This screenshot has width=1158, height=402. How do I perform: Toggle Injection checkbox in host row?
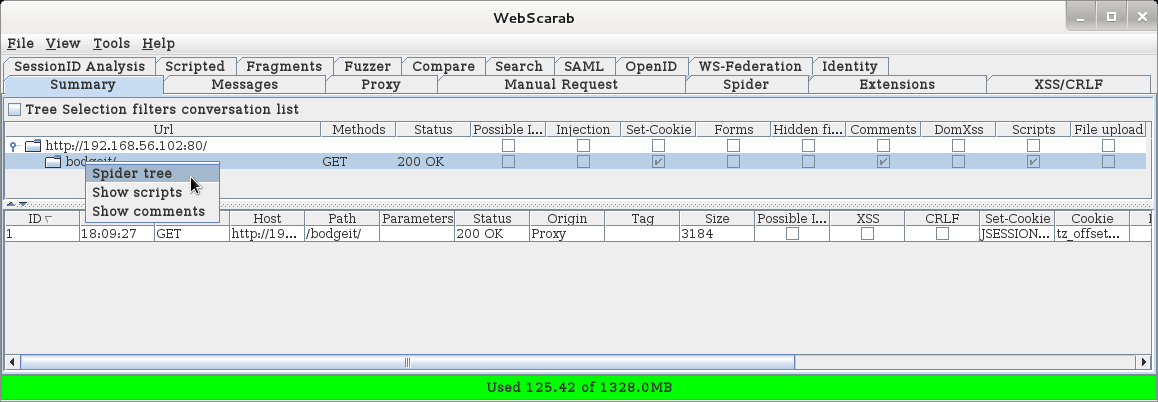click(x=583, y=146)
